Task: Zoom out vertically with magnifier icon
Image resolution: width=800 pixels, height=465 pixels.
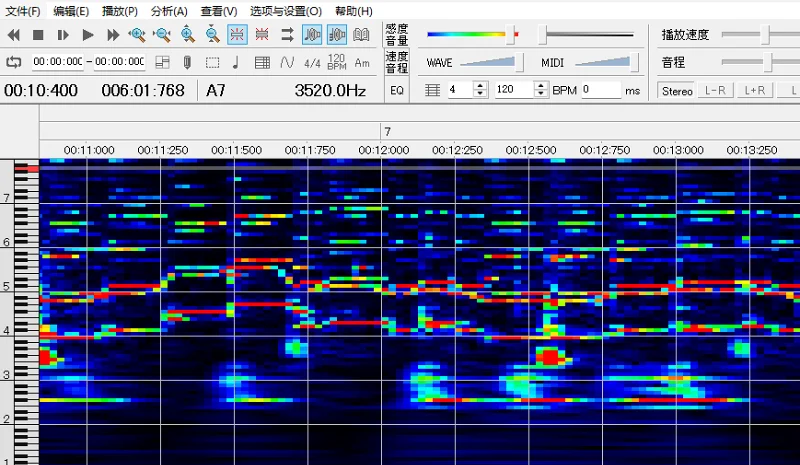Action: 213,35
